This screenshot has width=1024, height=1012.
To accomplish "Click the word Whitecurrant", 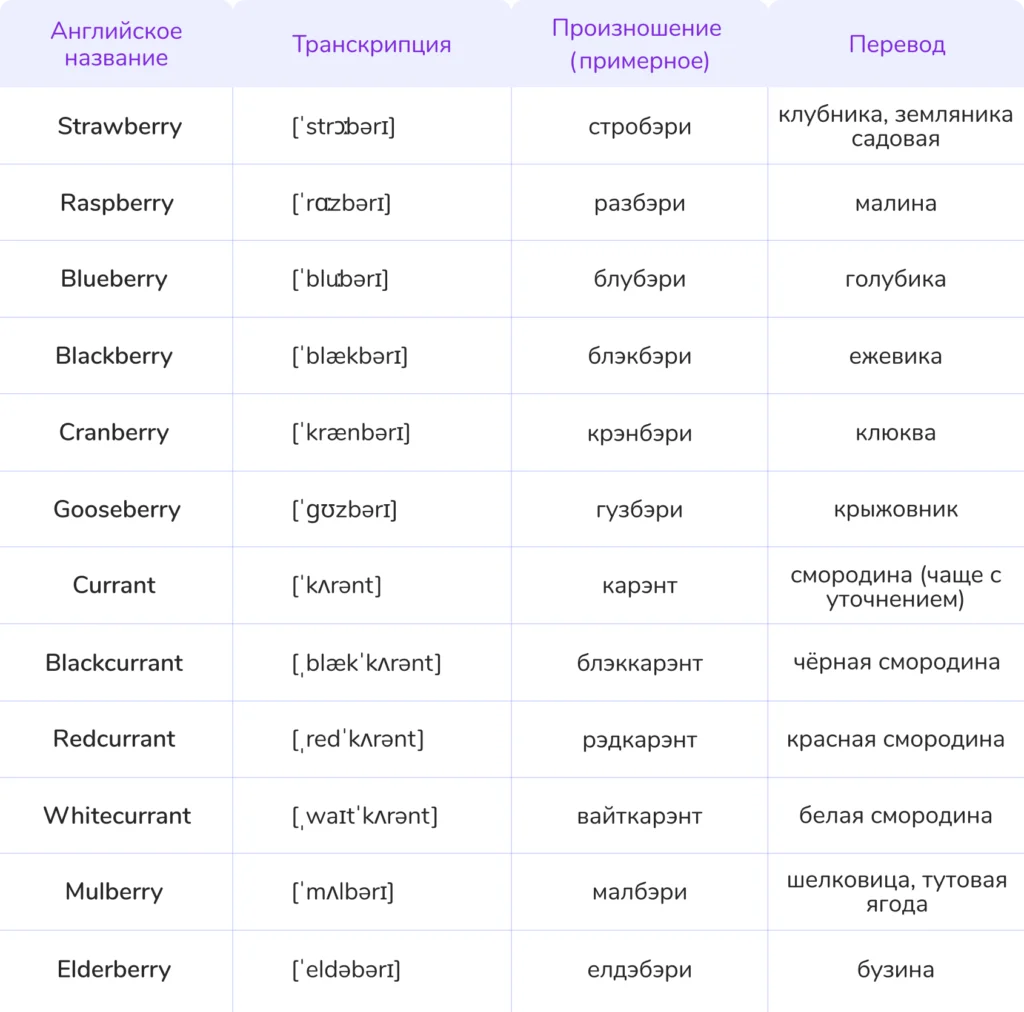I will [116, 816].
